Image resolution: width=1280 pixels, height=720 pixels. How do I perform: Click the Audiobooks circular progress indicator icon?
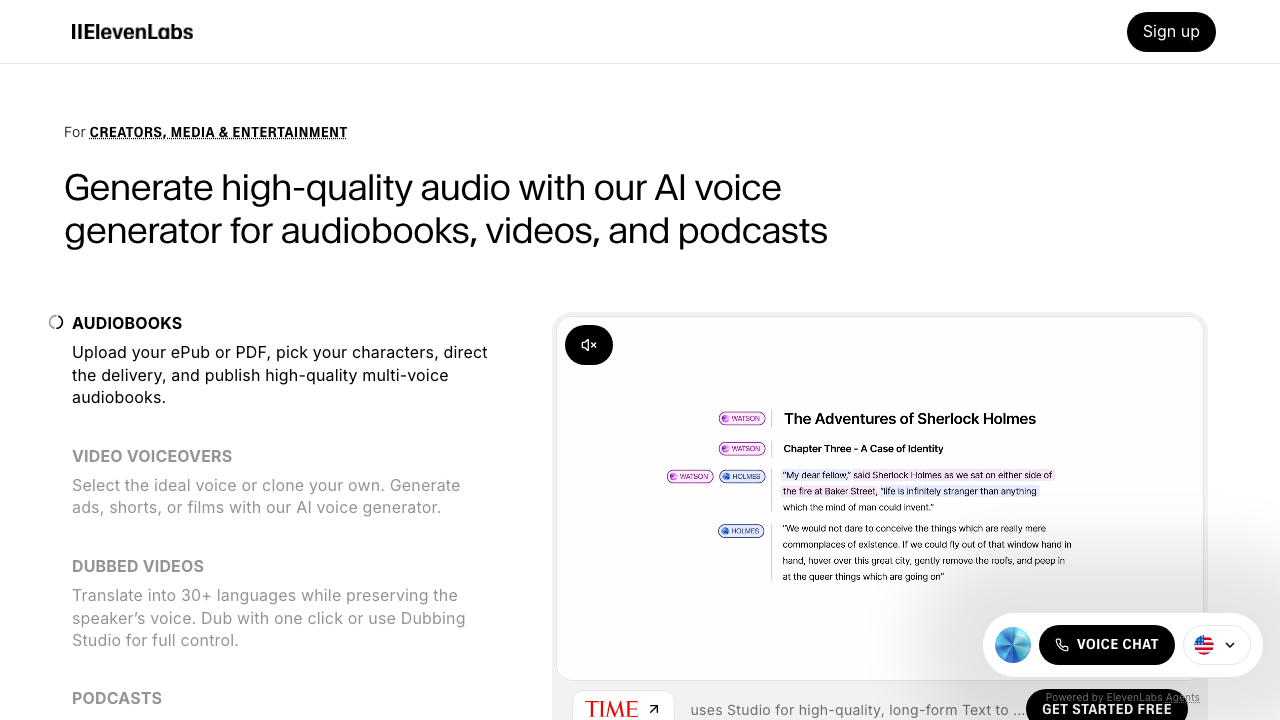click(56, 322)
